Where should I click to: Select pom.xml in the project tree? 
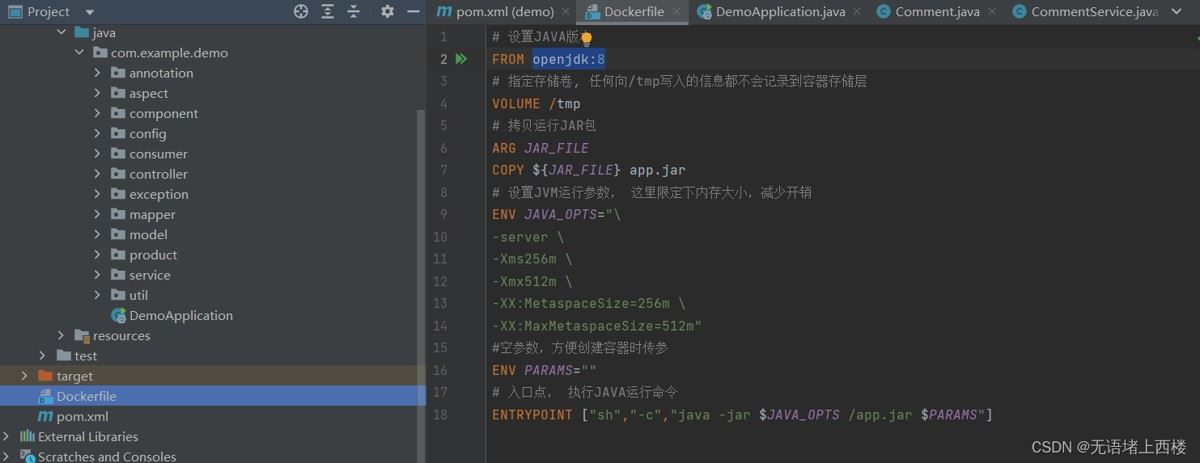click(x=82, y=417)
